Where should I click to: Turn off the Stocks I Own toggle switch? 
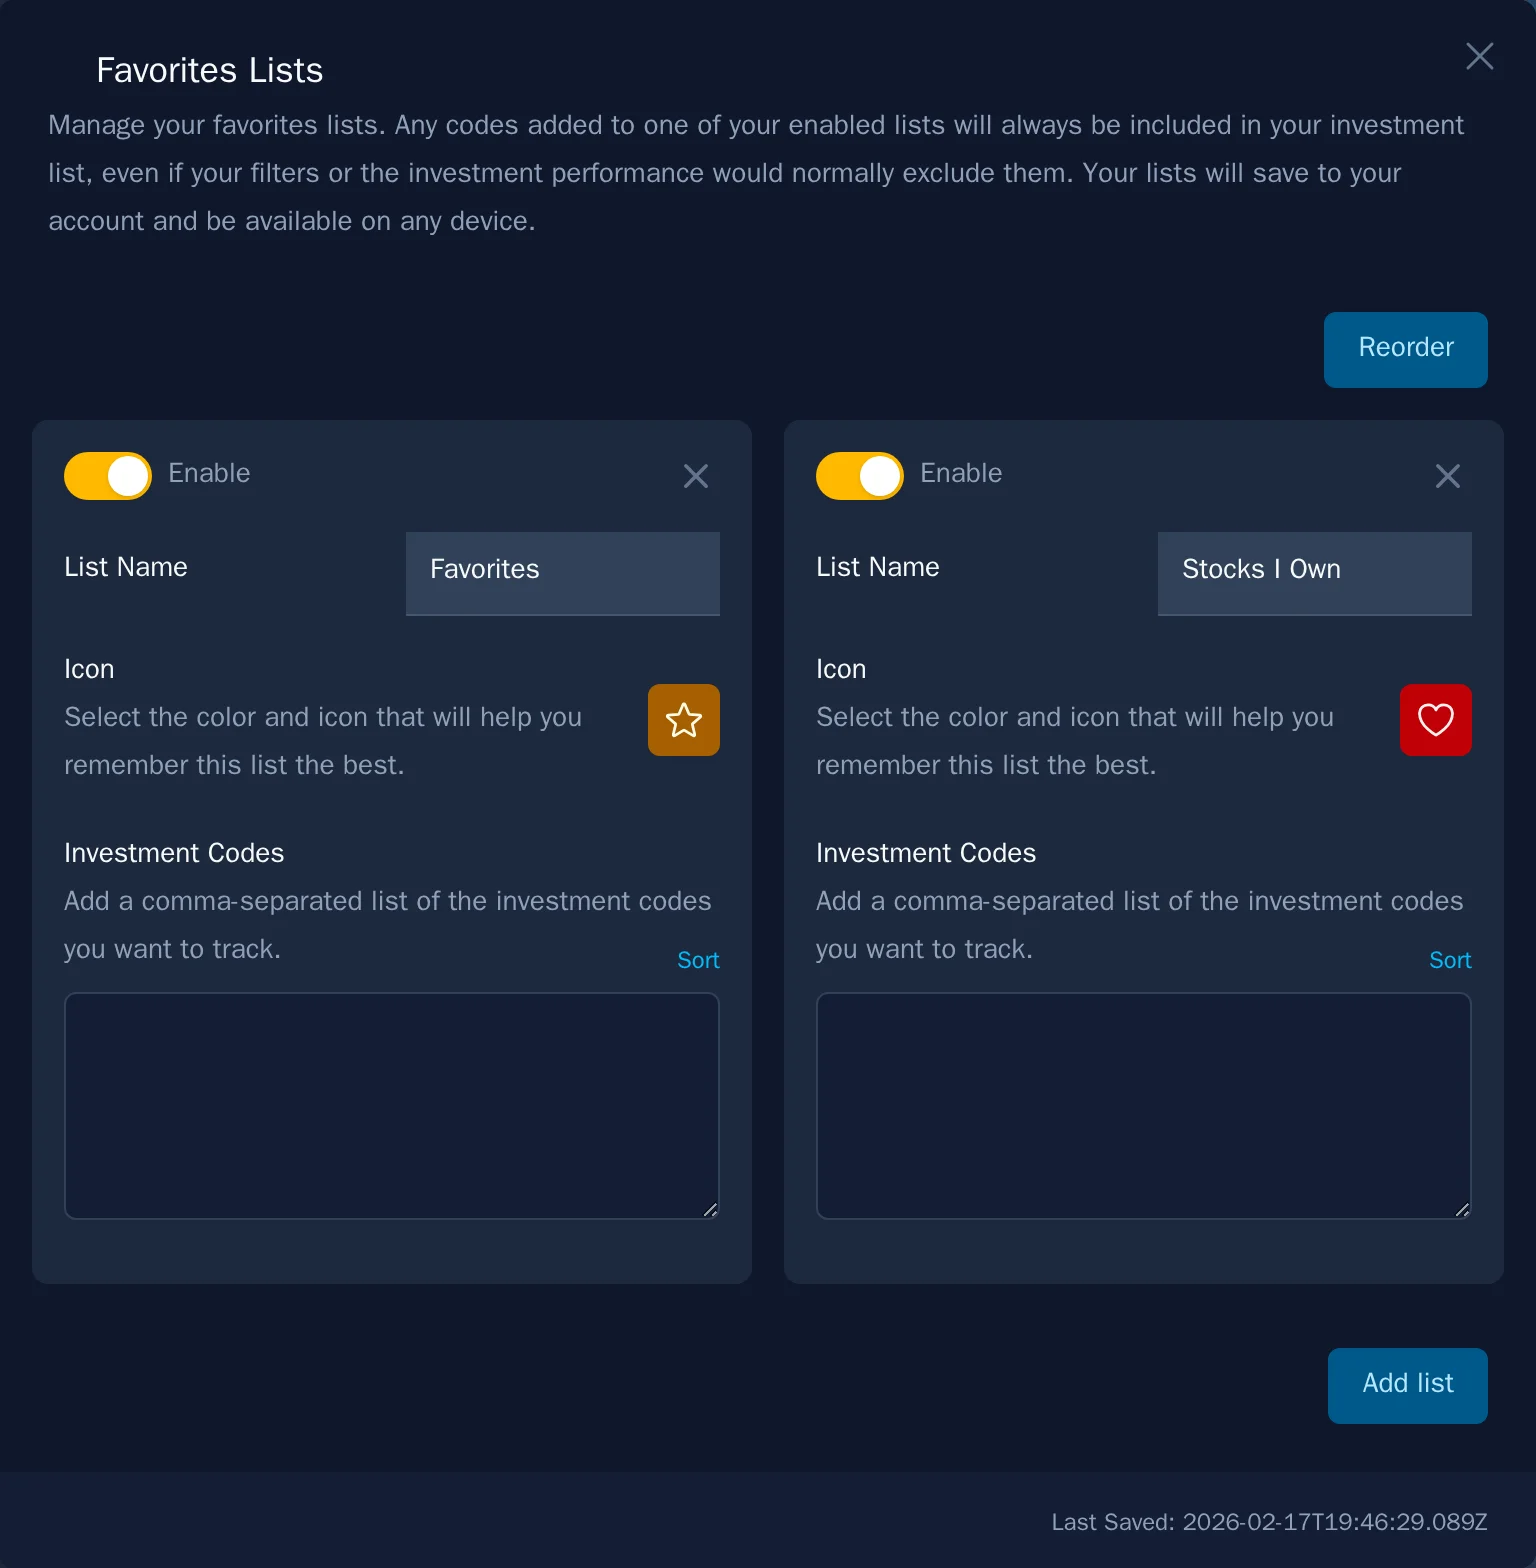[x=860, y=476]
